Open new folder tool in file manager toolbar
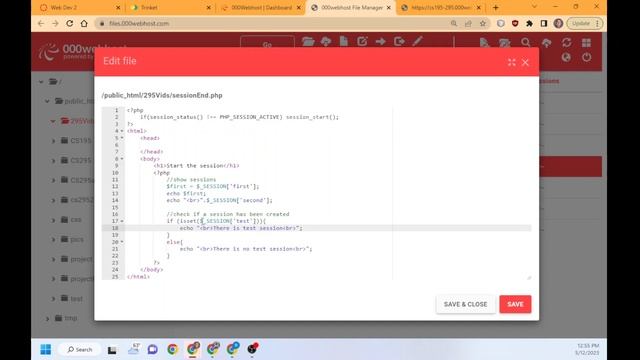 click(x=308, y=41)
